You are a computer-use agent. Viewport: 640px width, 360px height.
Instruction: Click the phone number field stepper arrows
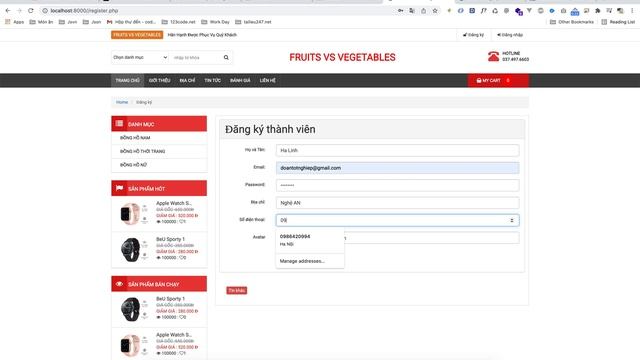tap(512, 220)
